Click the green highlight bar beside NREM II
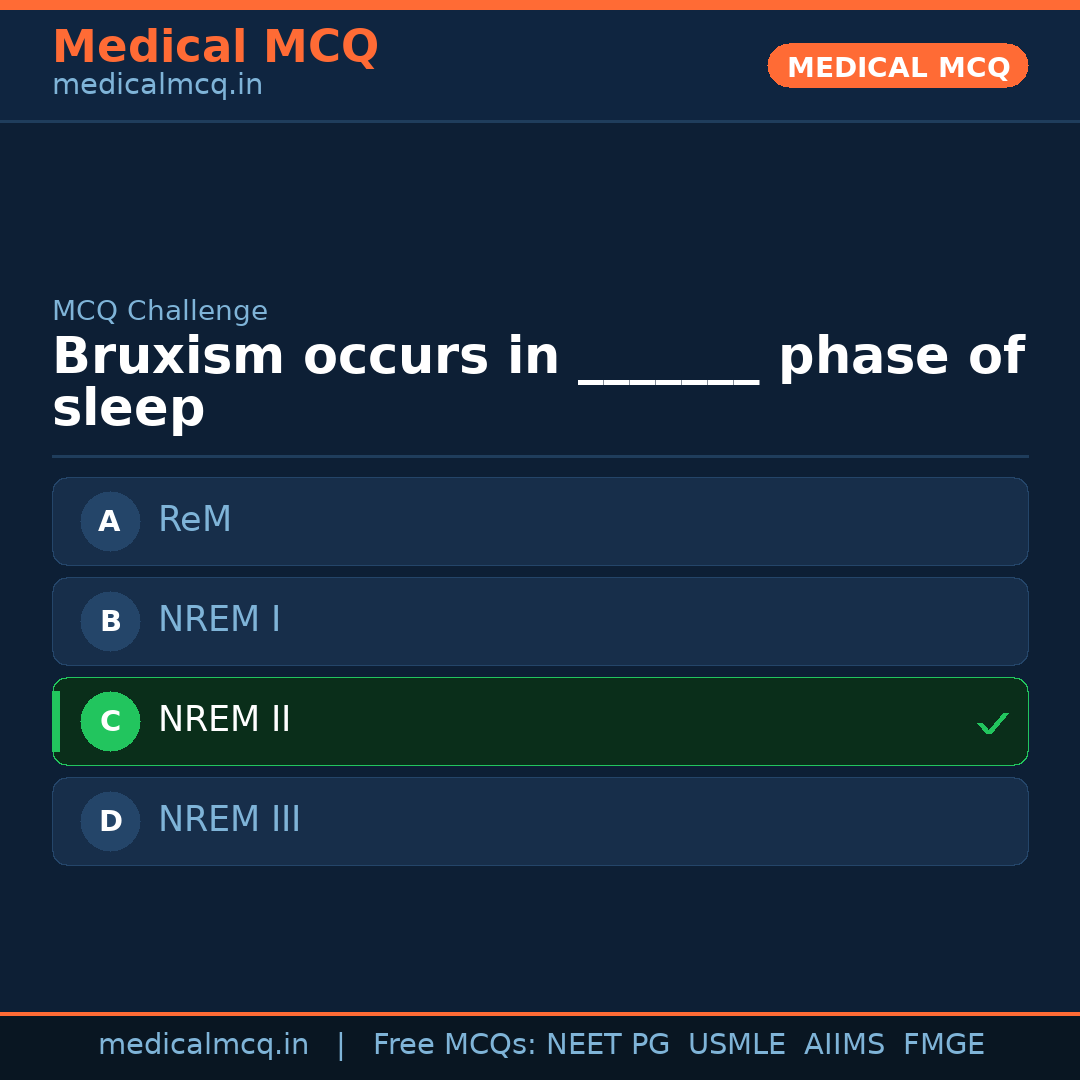The width and height of the screenshot is (1080, 1080). coord(55,721)
